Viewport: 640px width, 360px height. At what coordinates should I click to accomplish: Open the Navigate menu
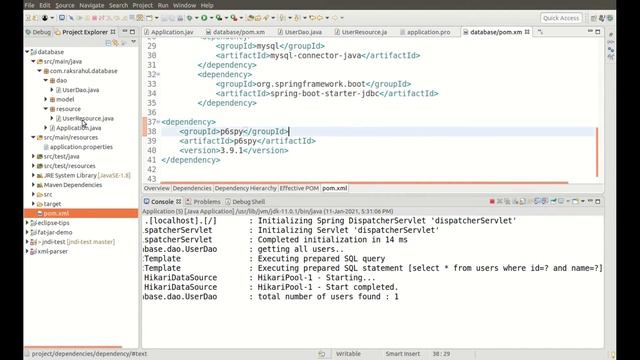tap(91, 5)
